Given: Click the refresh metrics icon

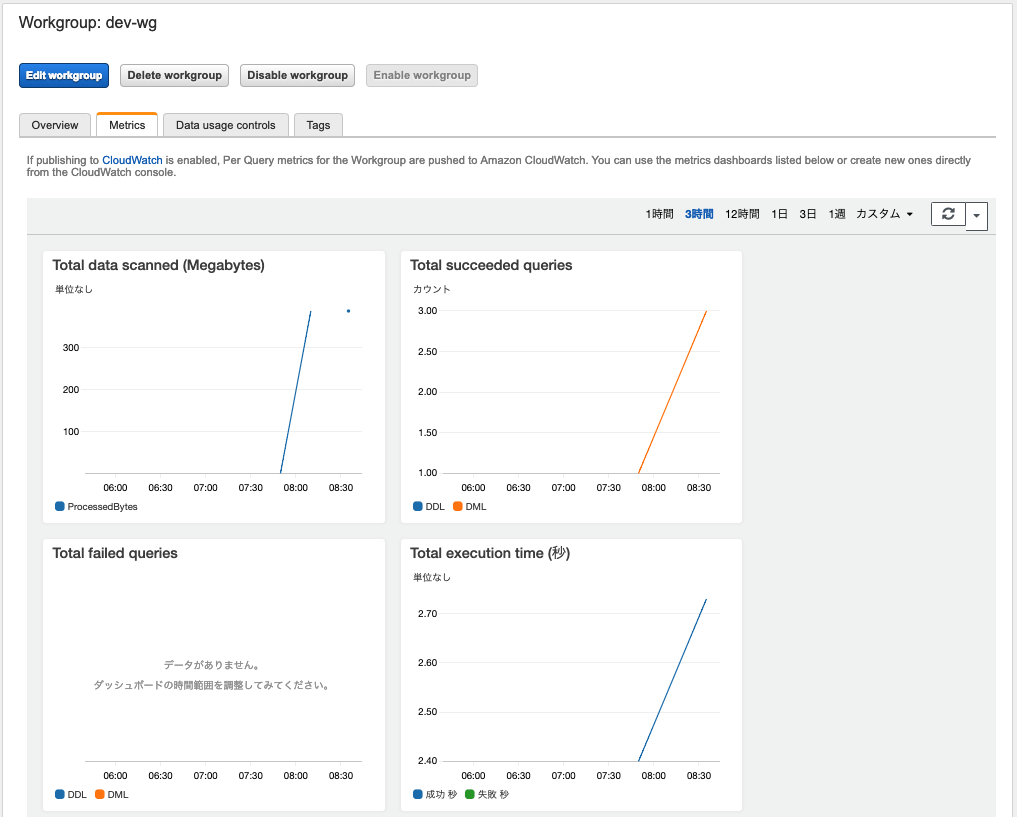Looking at the screenshot, I should [x=947, y=214].
